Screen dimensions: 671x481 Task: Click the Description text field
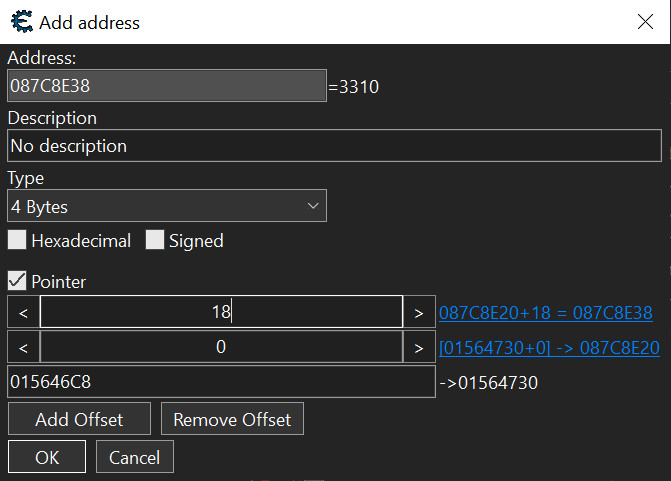tap(334, 146)
